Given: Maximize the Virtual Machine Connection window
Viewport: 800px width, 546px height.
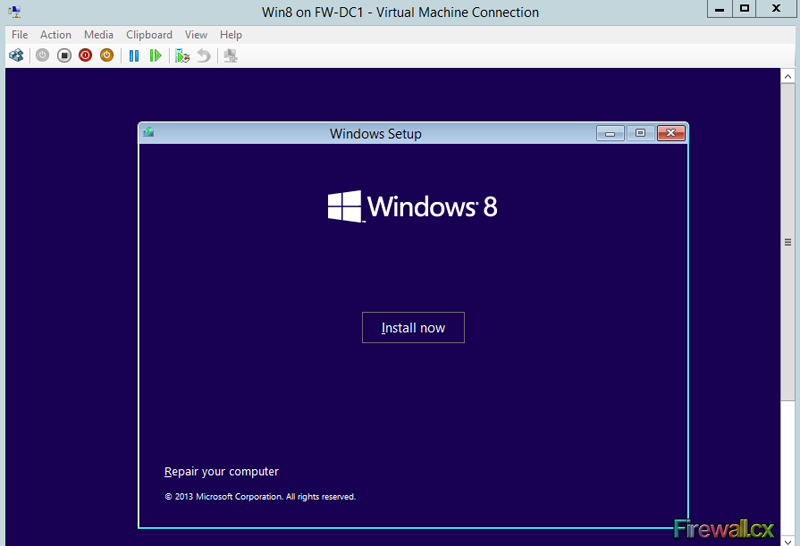Looking at the screenshot, I should pos(744,9).
